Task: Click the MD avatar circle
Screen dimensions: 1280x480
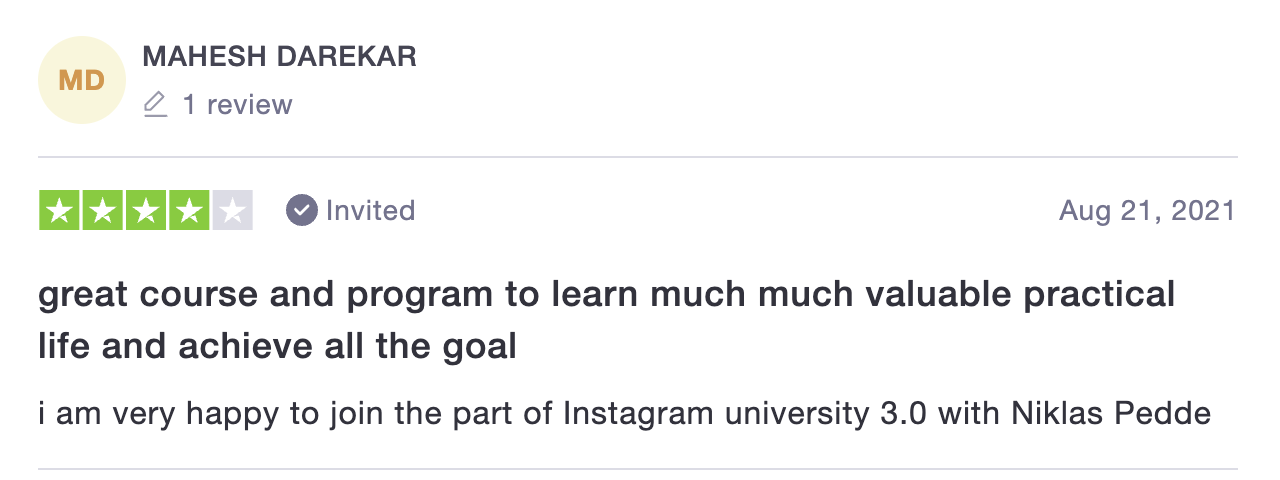Action: point(82,80)
